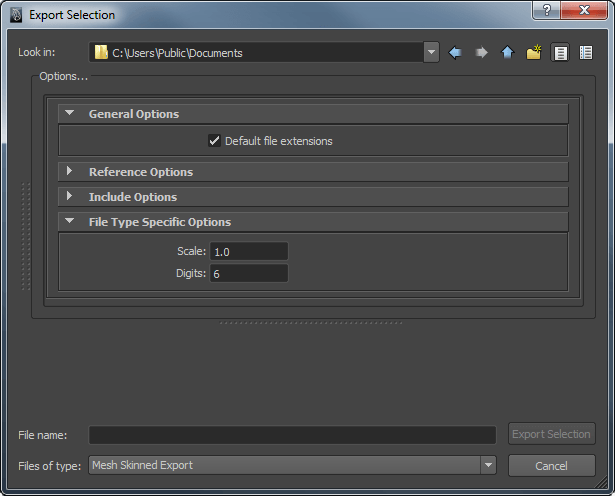
Task: Open the Look in path dropdown arrow
Action: 431,52
